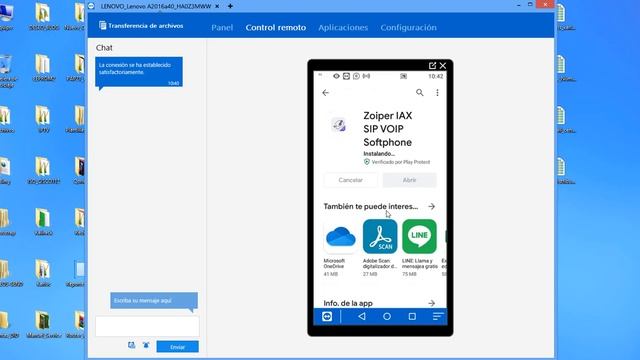The height and width of the screenshot is (360, 640).
Task: Click the Chat panel heading
Action: pos(104,48)
